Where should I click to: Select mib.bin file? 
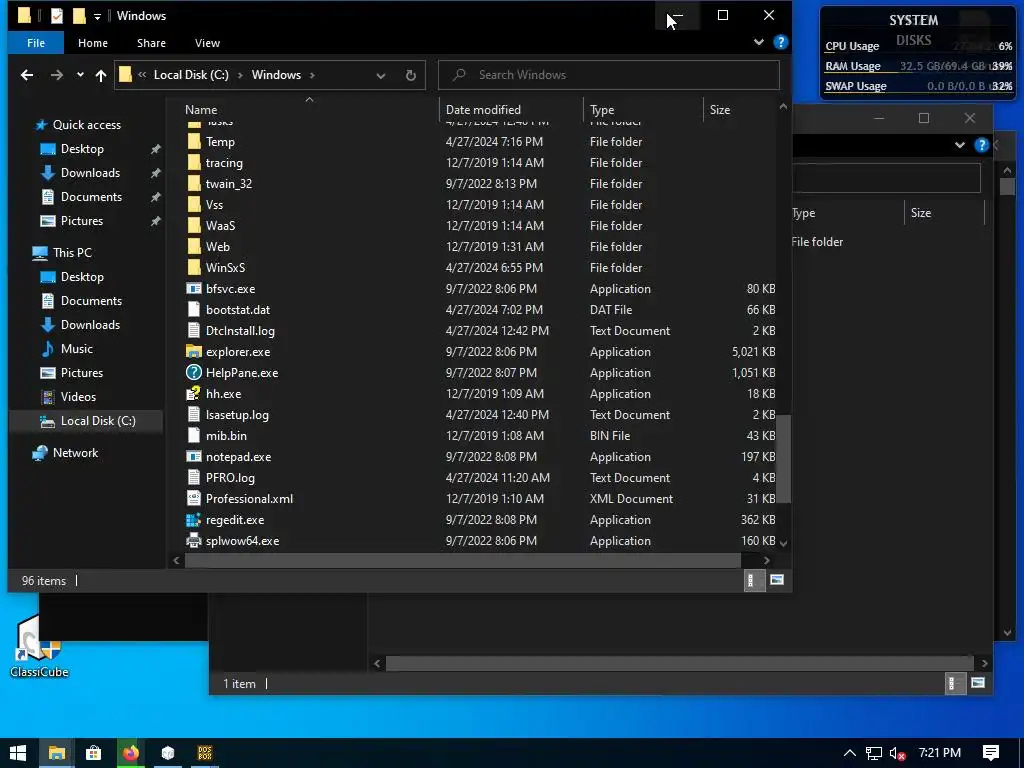pyautogui.click(x=226, y=436)
